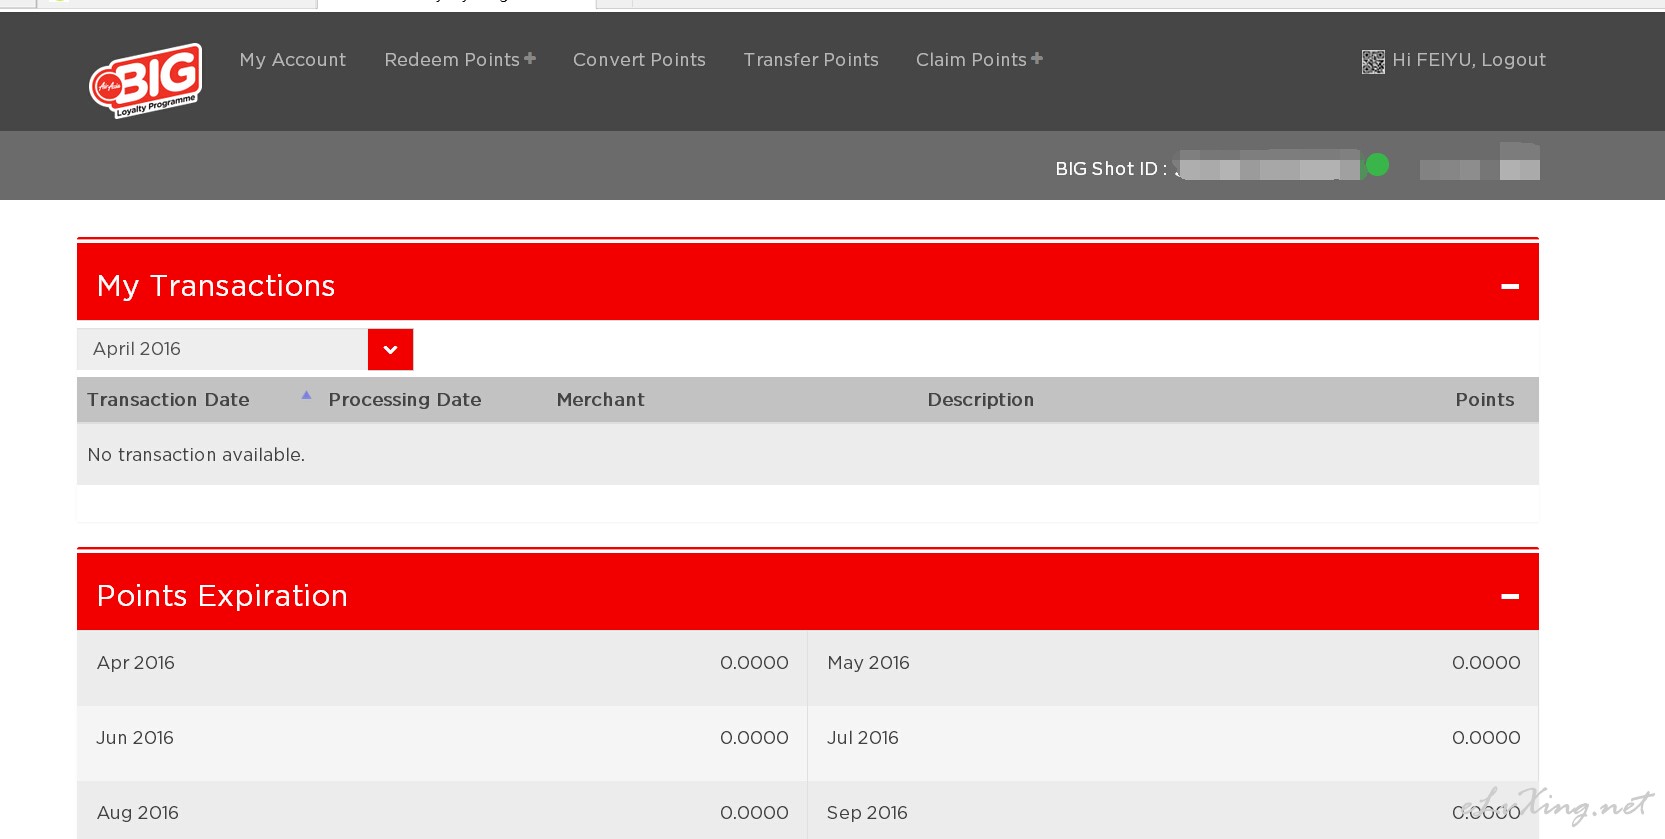The width and height of the screenshot is (1665, 839).
Task: Sort by Processing Date column header
Action: (405, 400)
